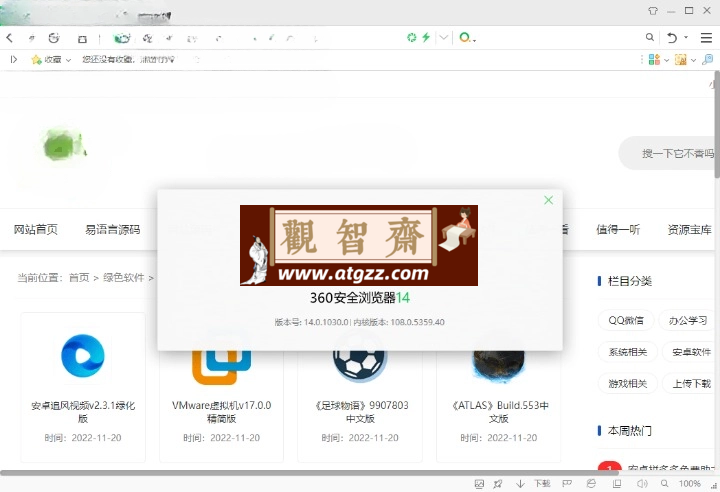
Task: Click the 本周热门 sidebar heading
Action: tap(629, 430)
